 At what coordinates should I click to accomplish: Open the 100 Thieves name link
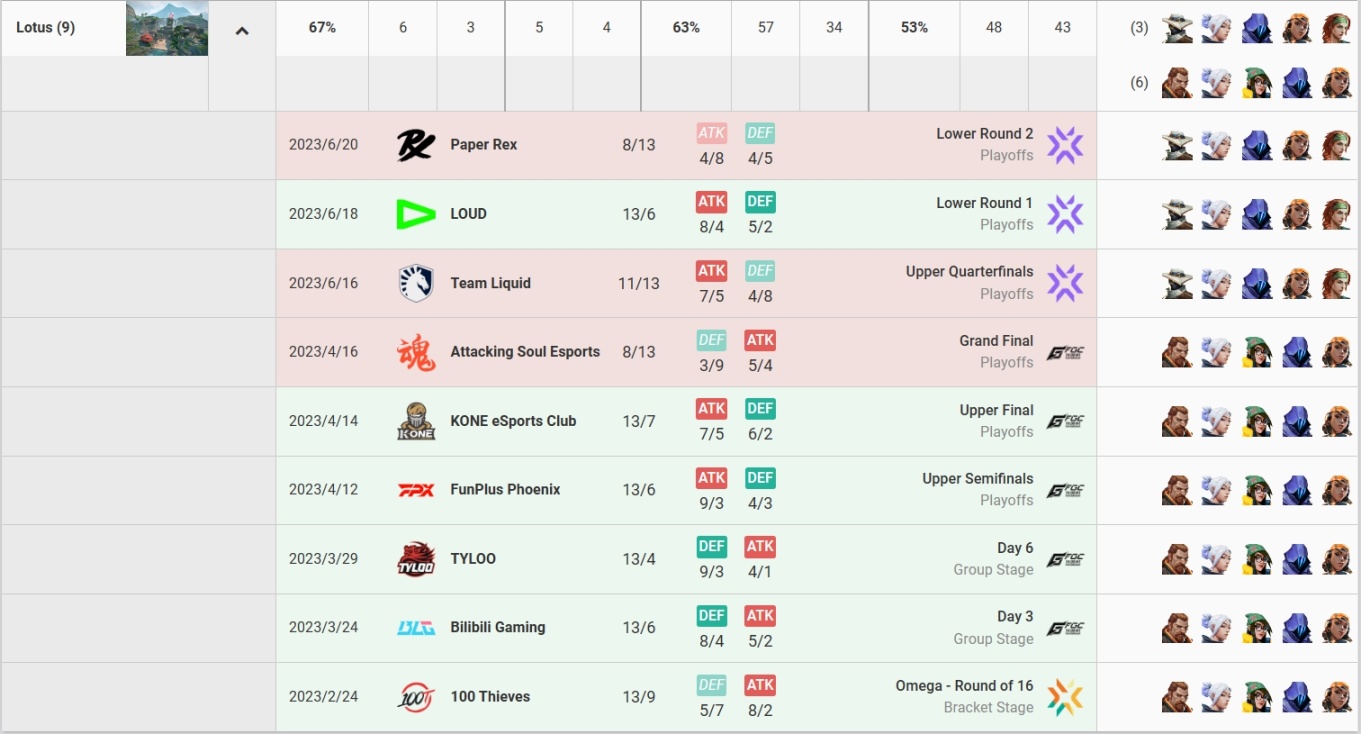coord(490,697)
